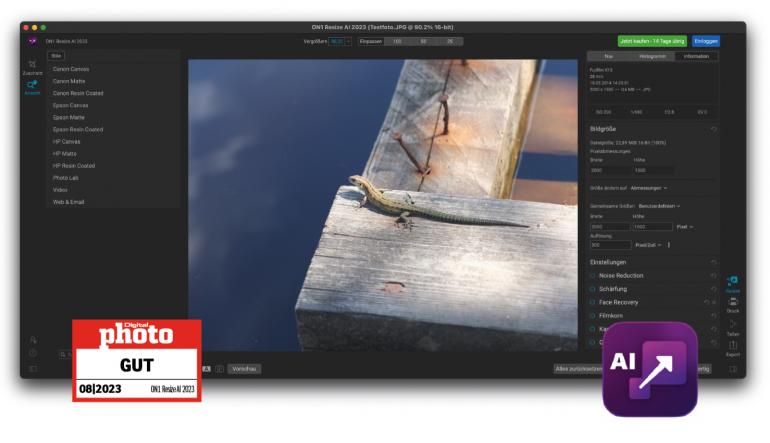Enable Filmkorn
The image size is (770, 443).
pos(592,316)
